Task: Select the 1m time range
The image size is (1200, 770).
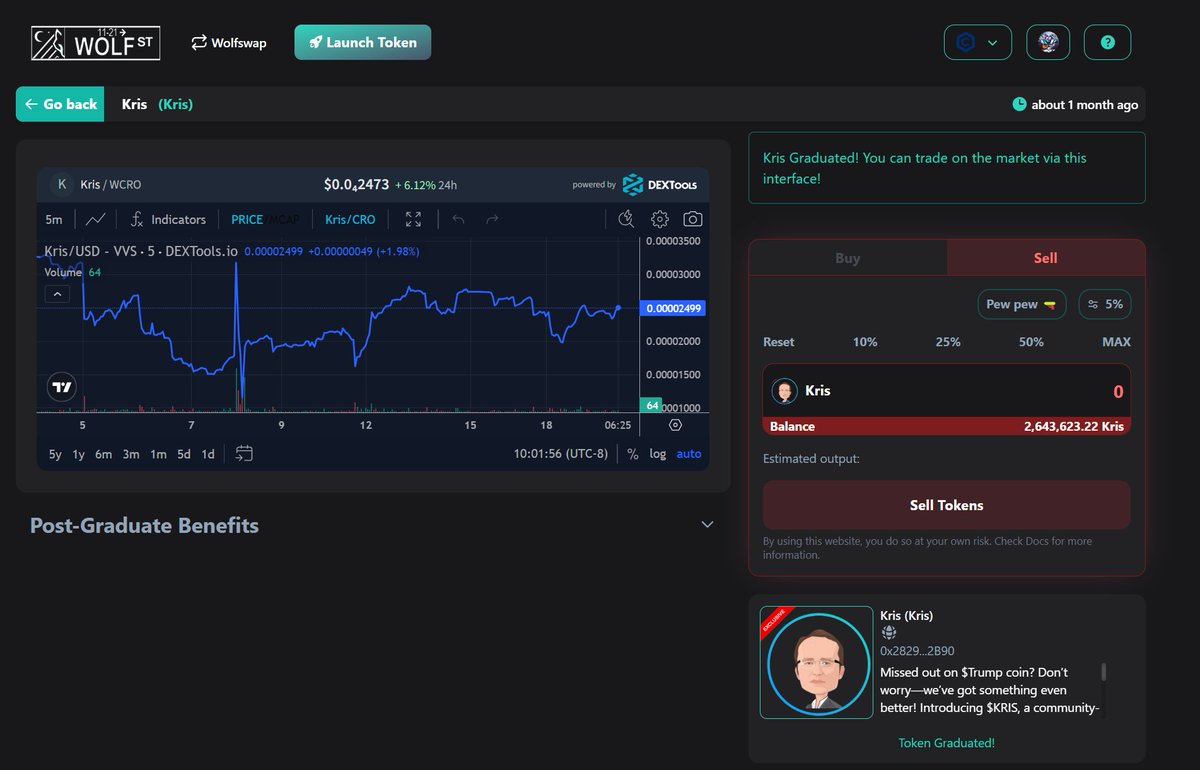Action: click(x=158, y=454)
